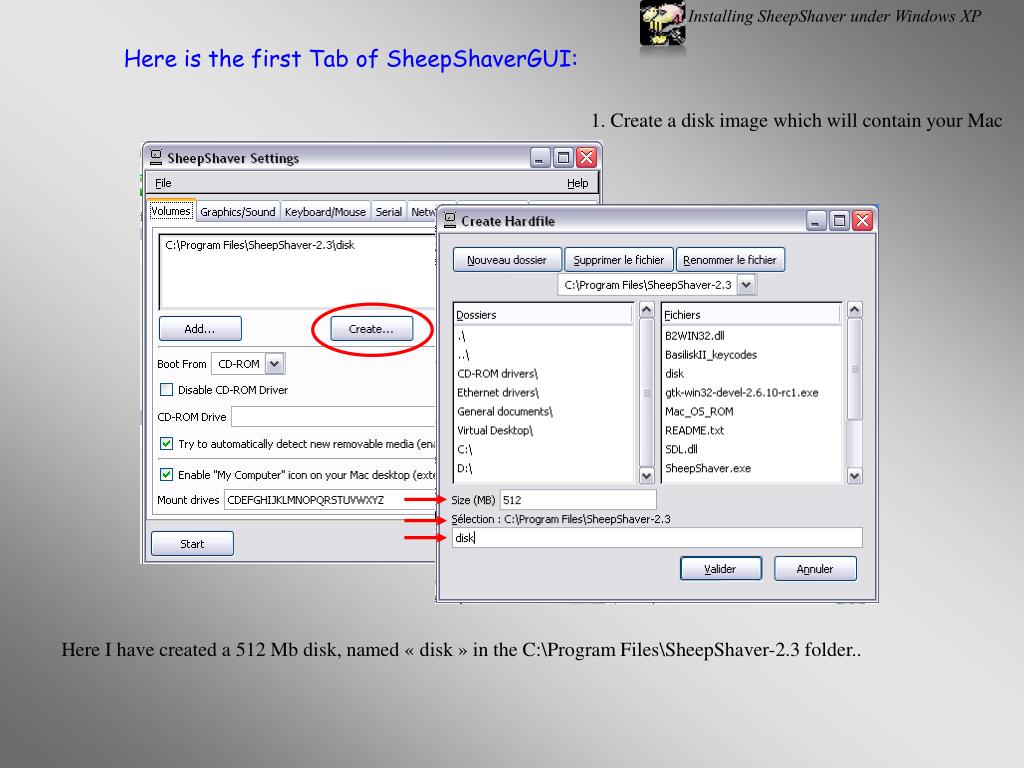
Task: Select the General documents\ folder
Action: 505,411
